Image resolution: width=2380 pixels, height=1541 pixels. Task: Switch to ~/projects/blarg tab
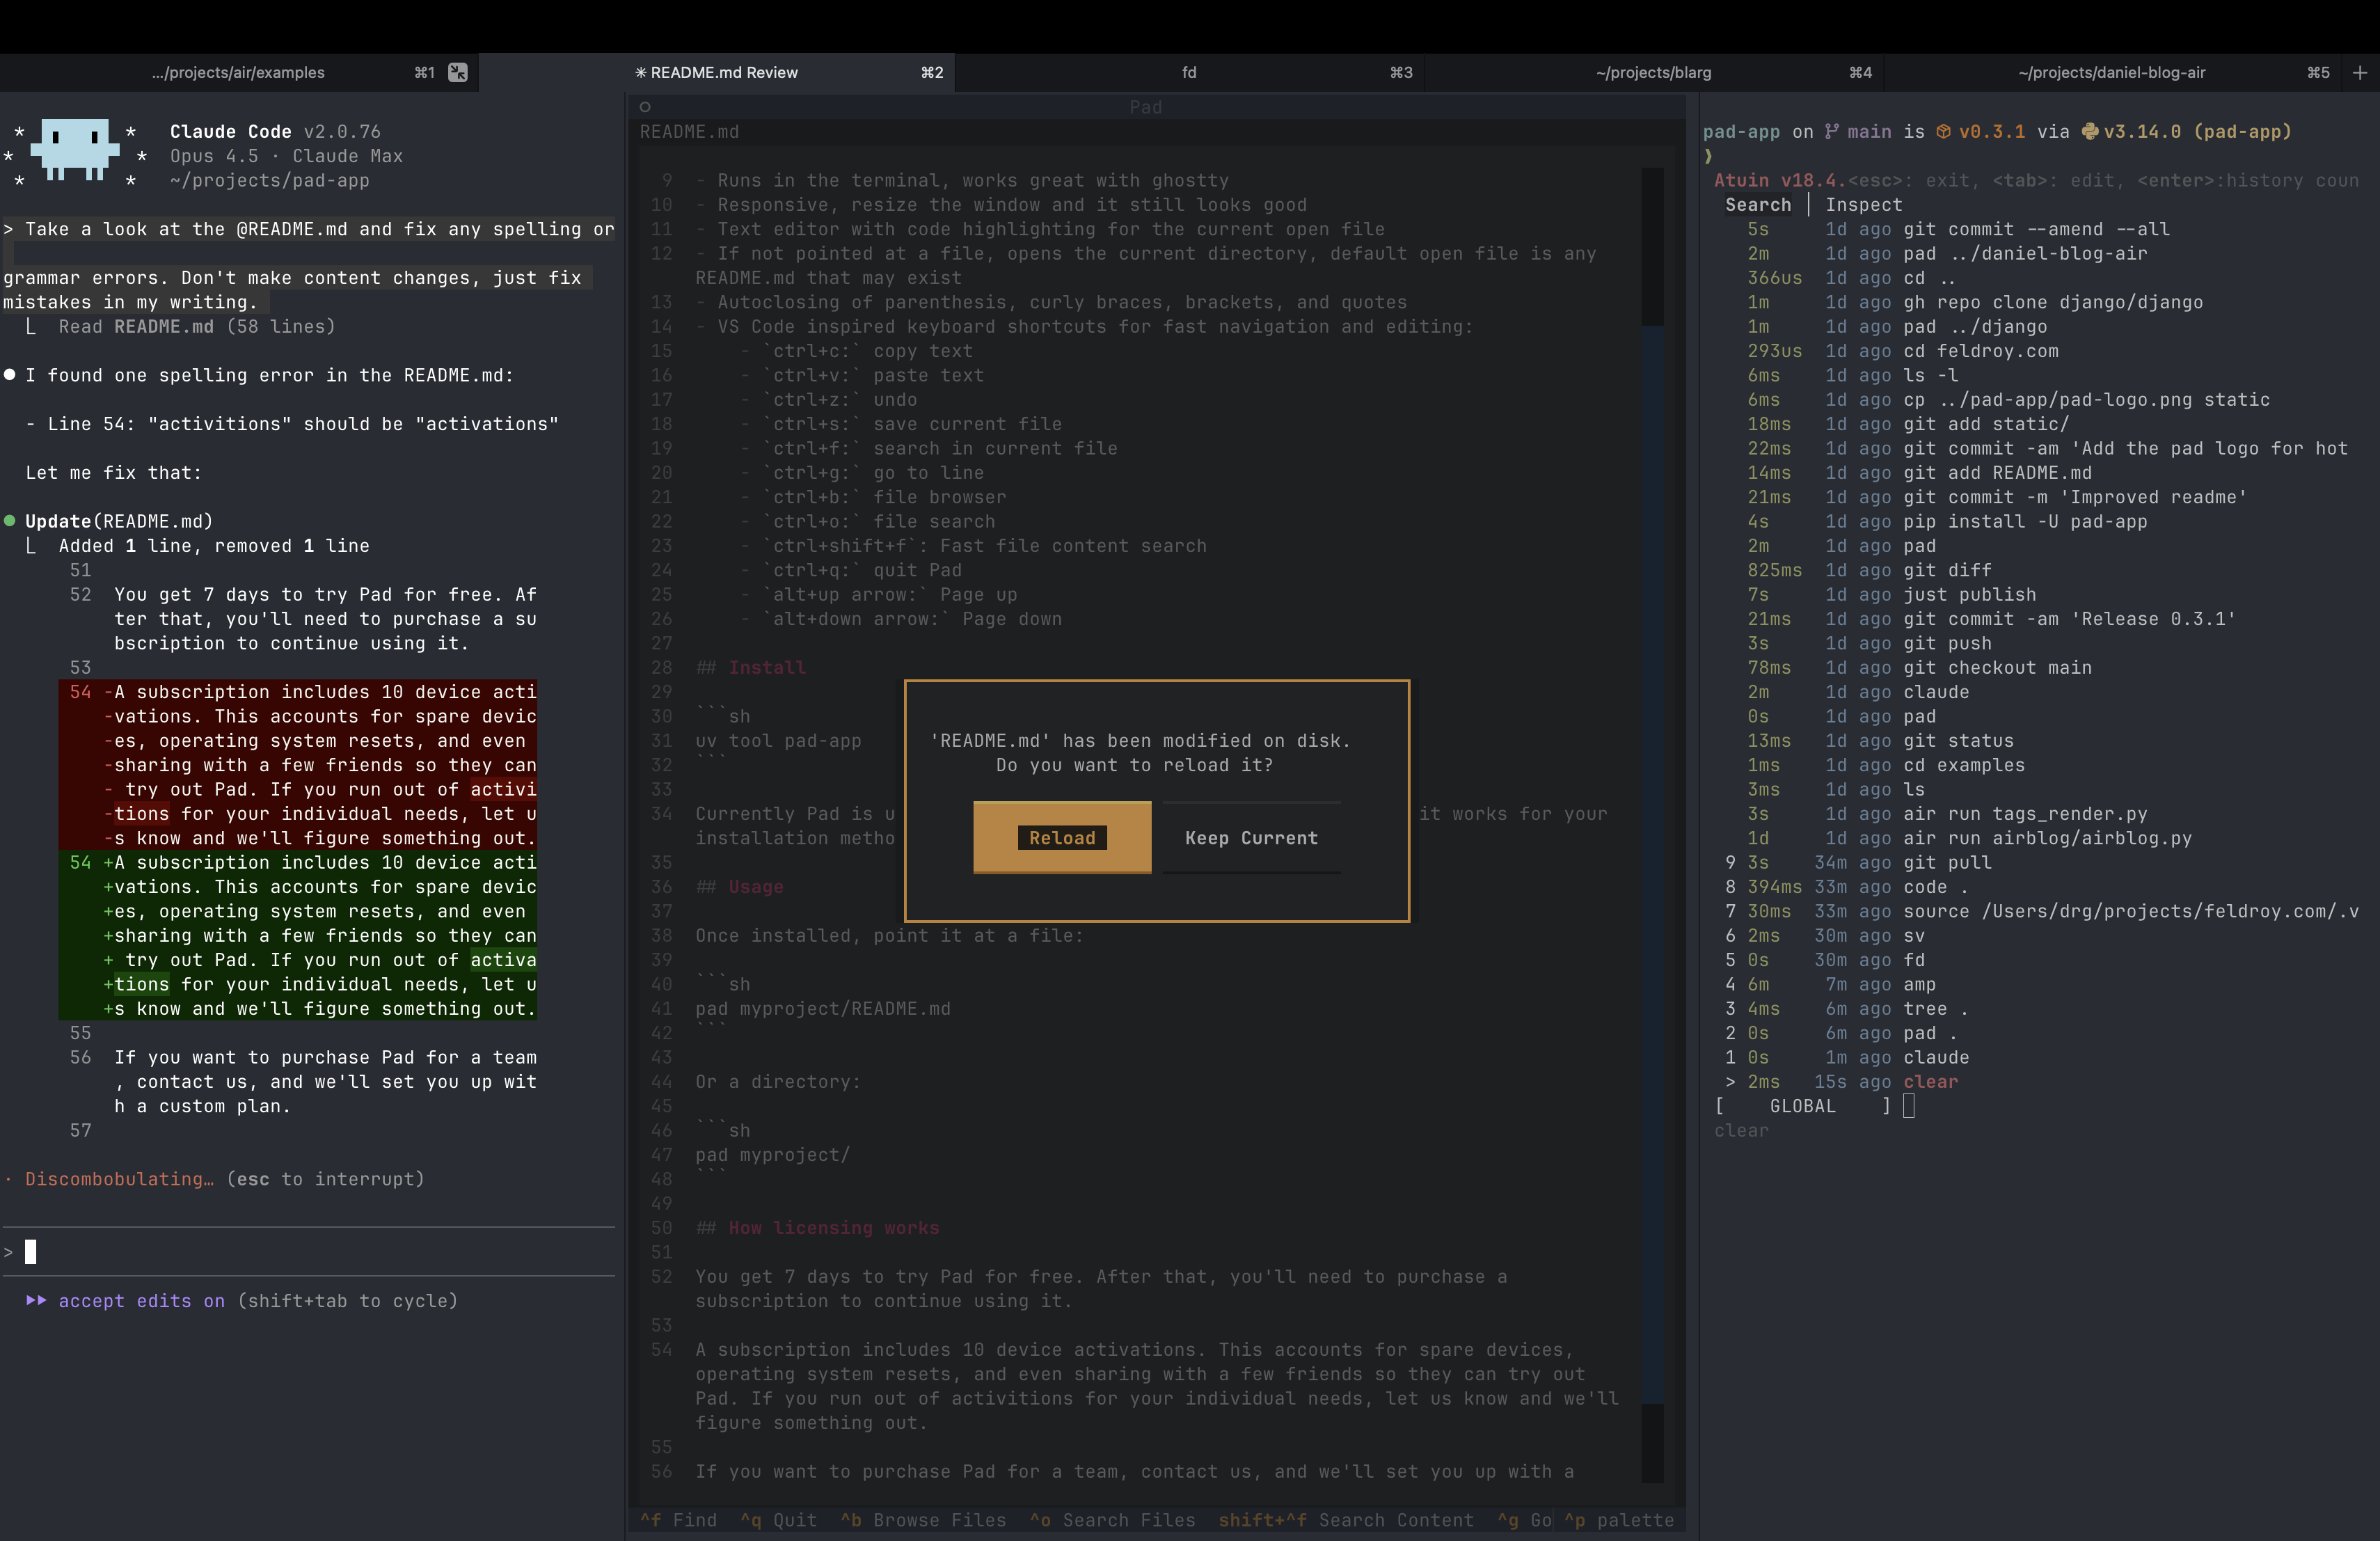pos(1653,72)
